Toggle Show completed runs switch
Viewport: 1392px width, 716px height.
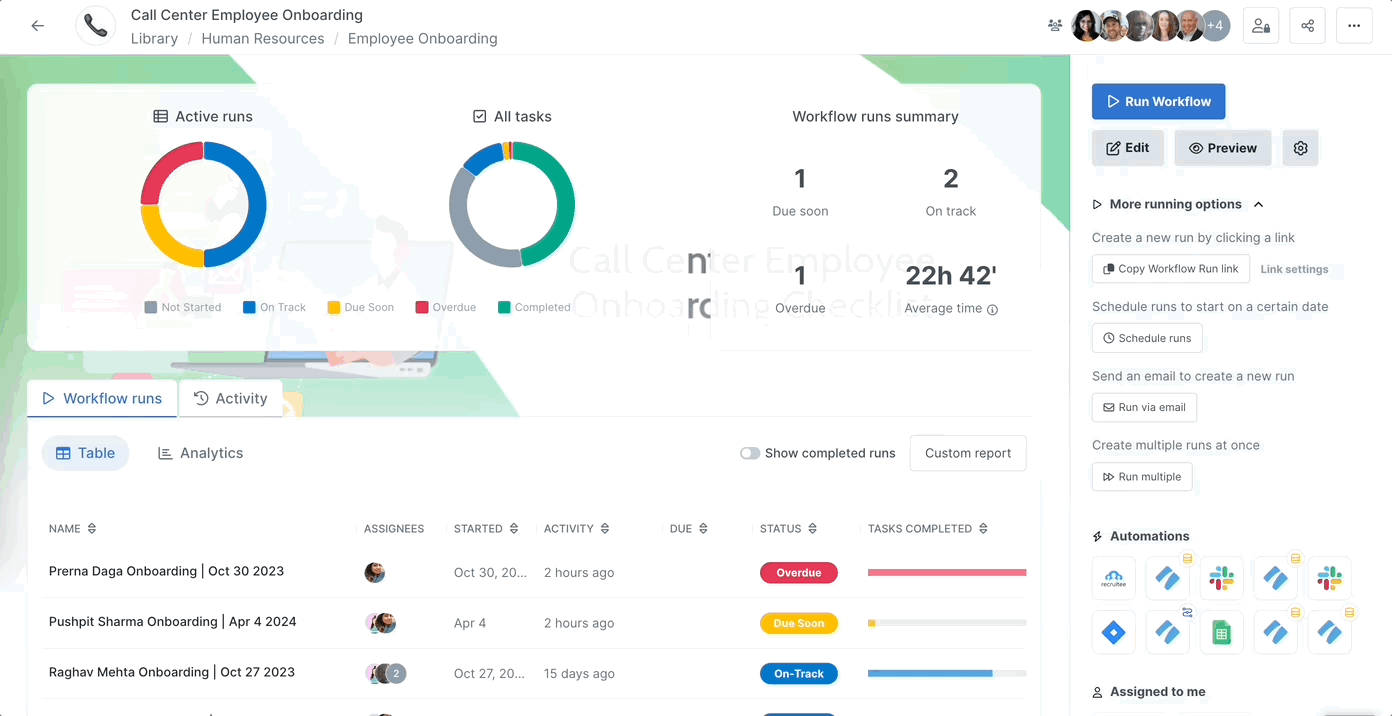(750, 453)
